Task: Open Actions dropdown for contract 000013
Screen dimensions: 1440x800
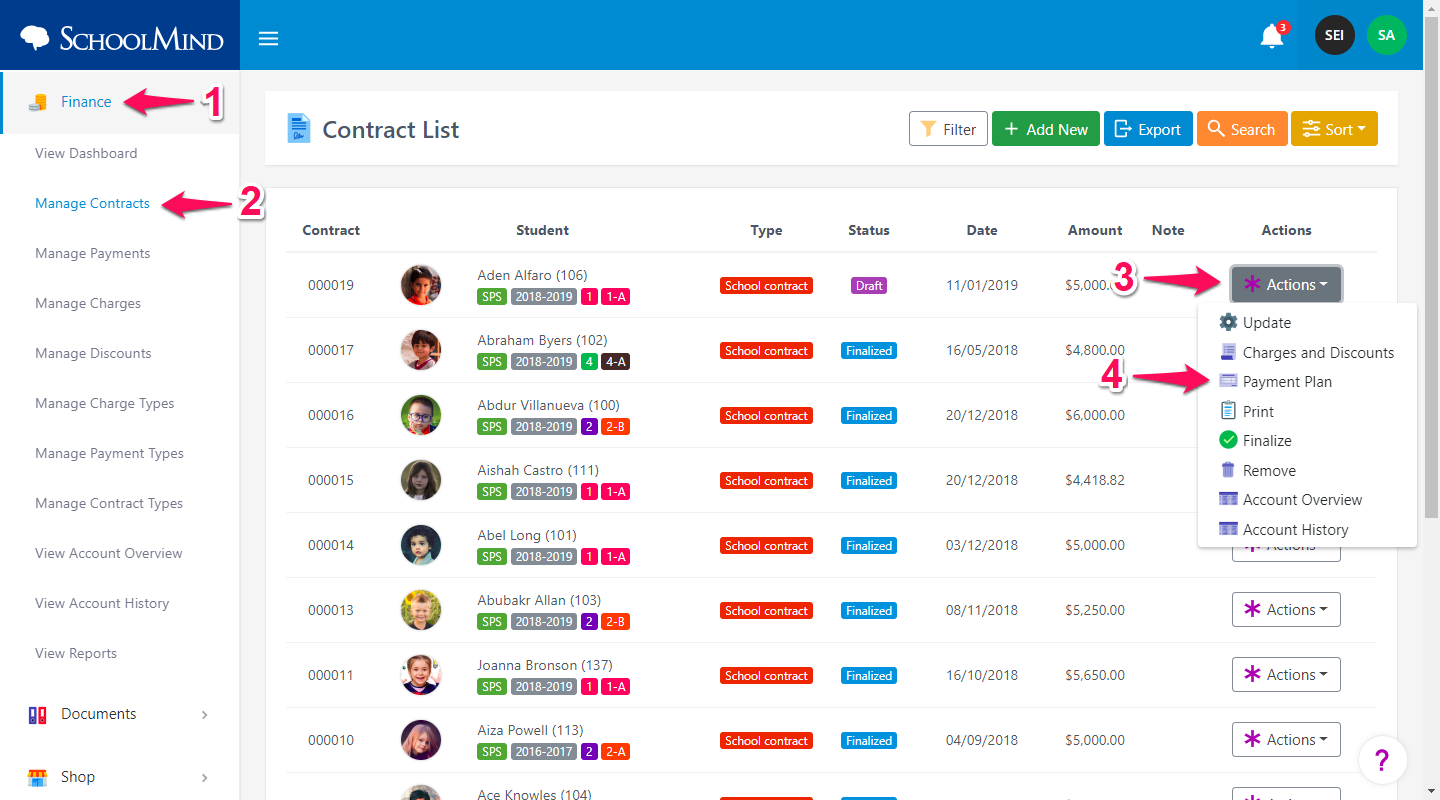Action: click(x=1286, y=609)
